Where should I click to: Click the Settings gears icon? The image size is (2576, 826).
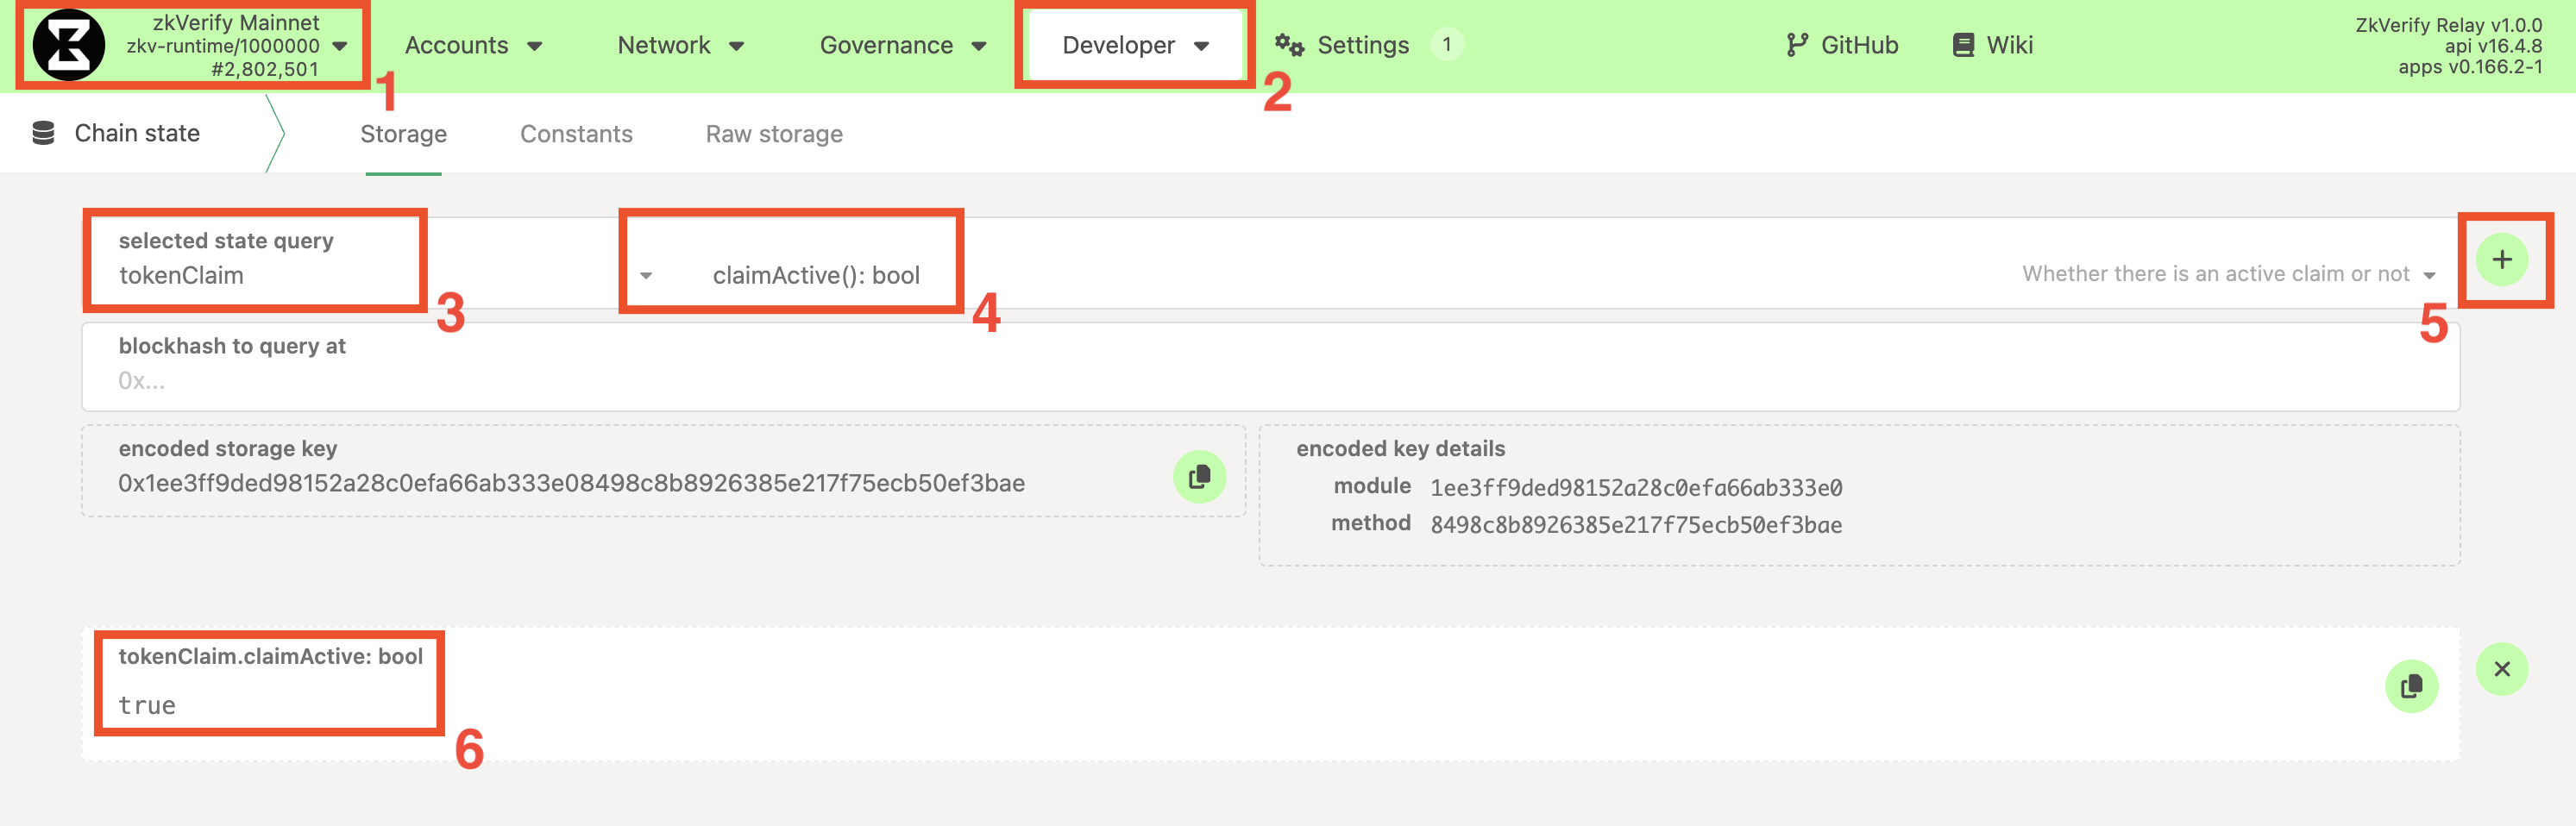1288,45
